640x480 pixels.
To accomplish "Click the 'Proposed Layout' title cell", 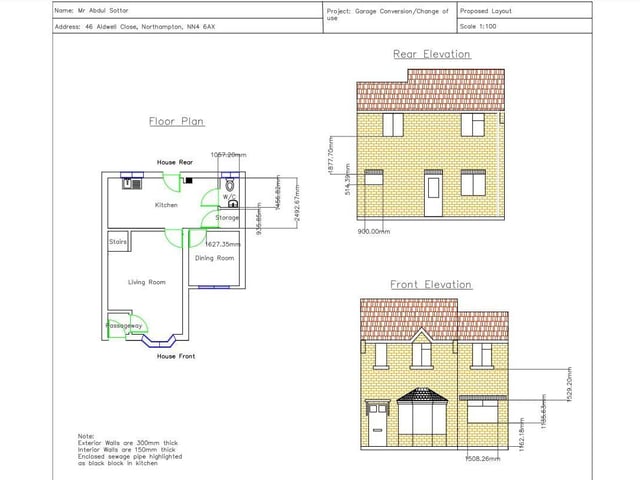I will click(x=486, y=11).
